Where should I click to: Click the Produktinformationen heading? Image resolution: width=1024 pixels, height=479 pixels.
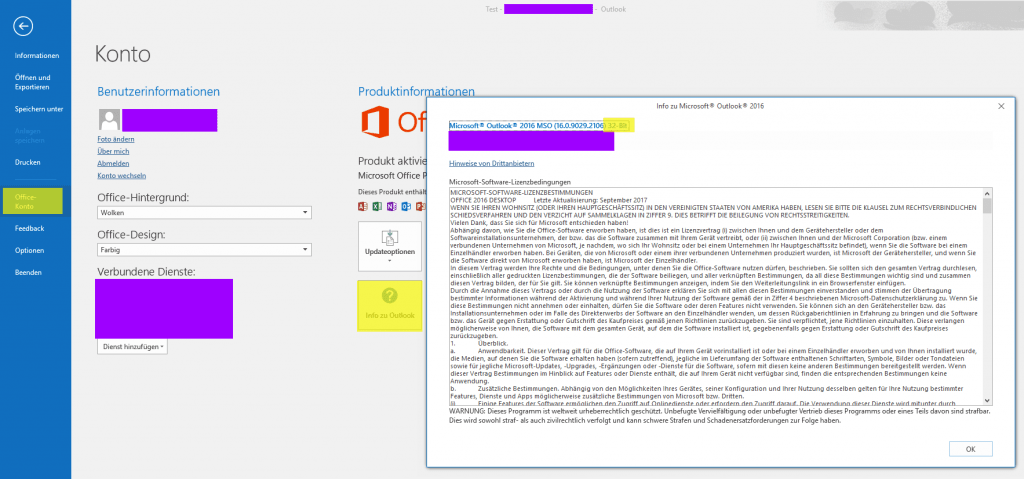pyautogui.click(x=417, y=91)
